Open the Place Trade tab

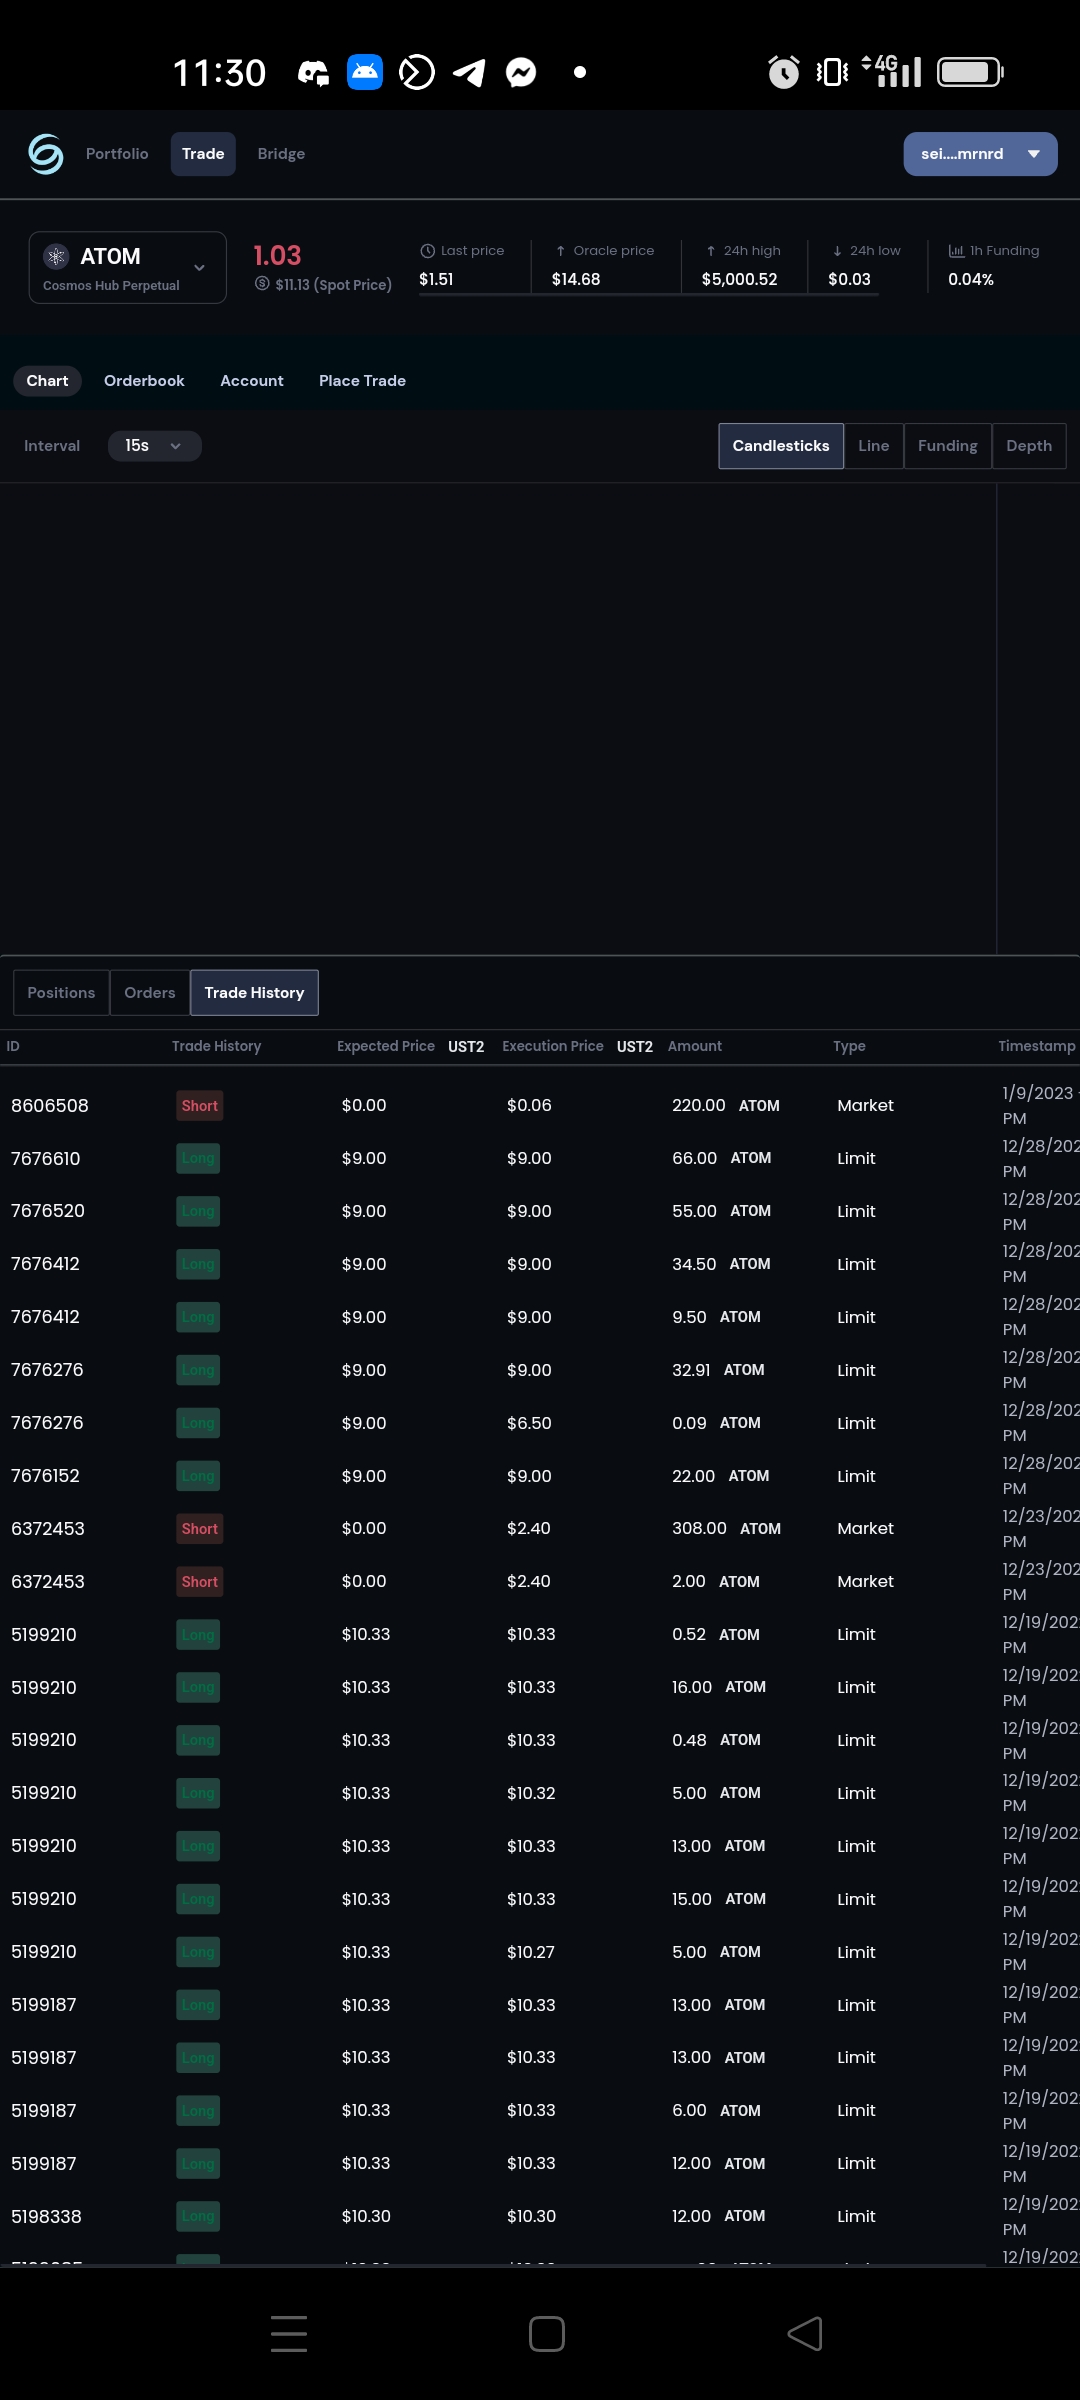tap(362, 381)
